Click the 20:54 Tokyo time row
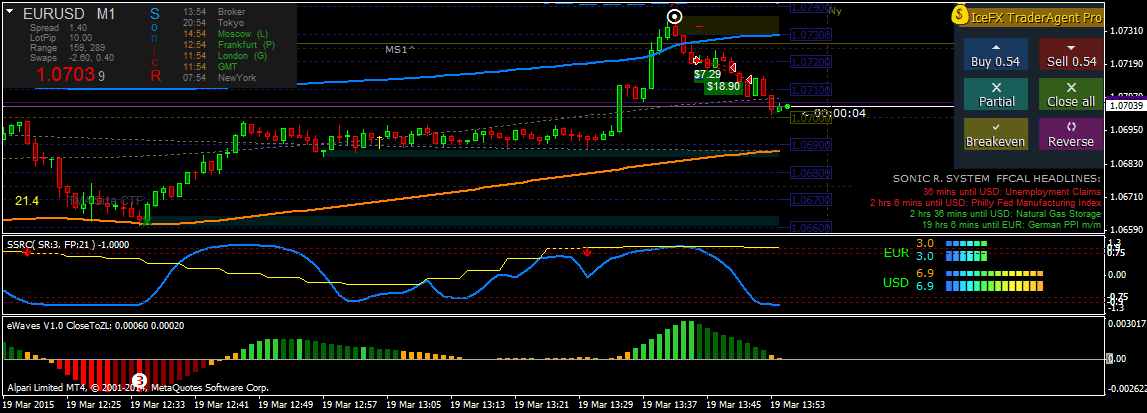 pos(213,23)
